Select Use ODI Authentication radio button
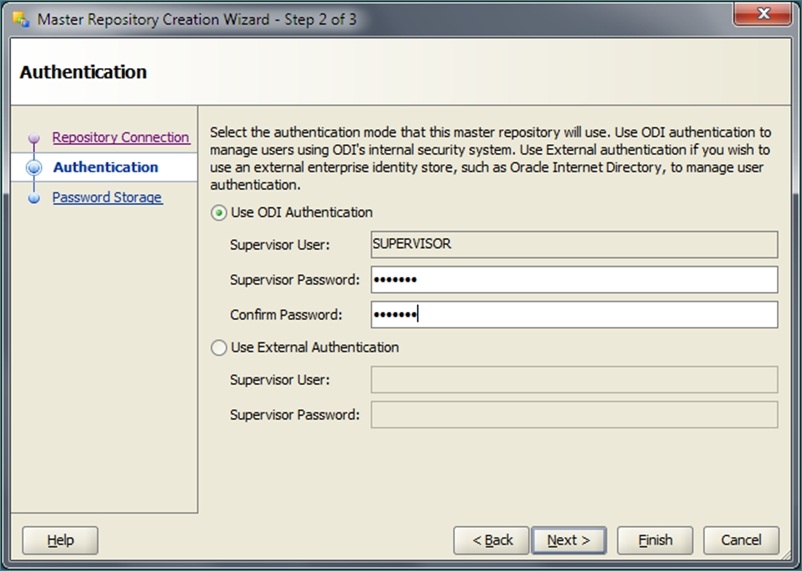Image resolution: width=802 pixels, height=571 pixels. [219, 213]
